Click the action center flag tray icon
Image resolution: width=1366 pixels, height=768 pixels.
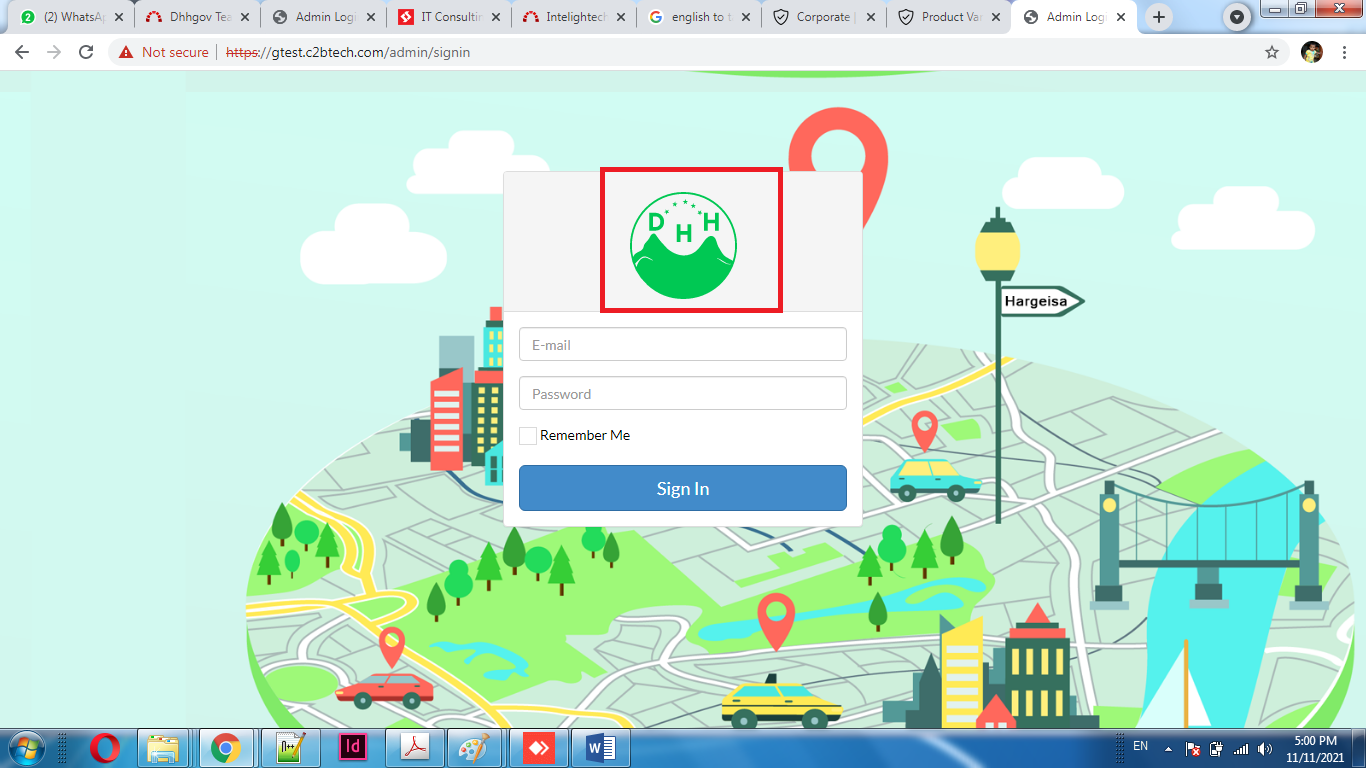point(1192,749)
